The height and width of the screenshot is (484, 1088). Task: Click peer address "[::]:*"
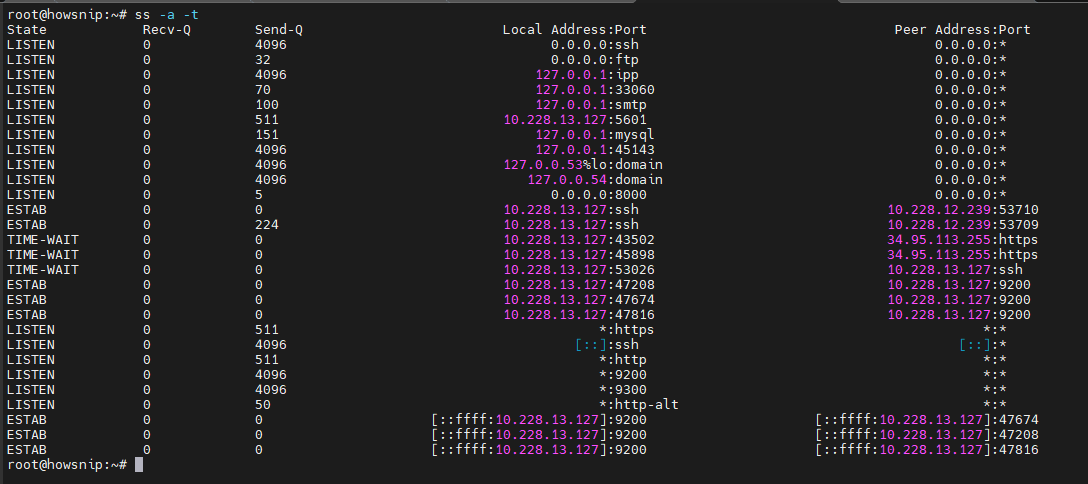pyautogui.click(x=983, y=345)
